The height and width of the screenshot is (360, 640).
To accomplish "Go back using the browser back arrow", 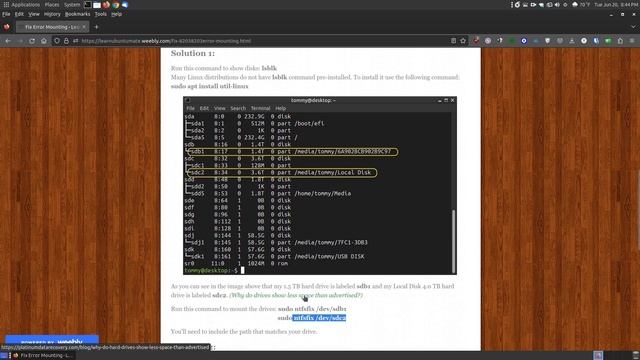I will [8, 41].
